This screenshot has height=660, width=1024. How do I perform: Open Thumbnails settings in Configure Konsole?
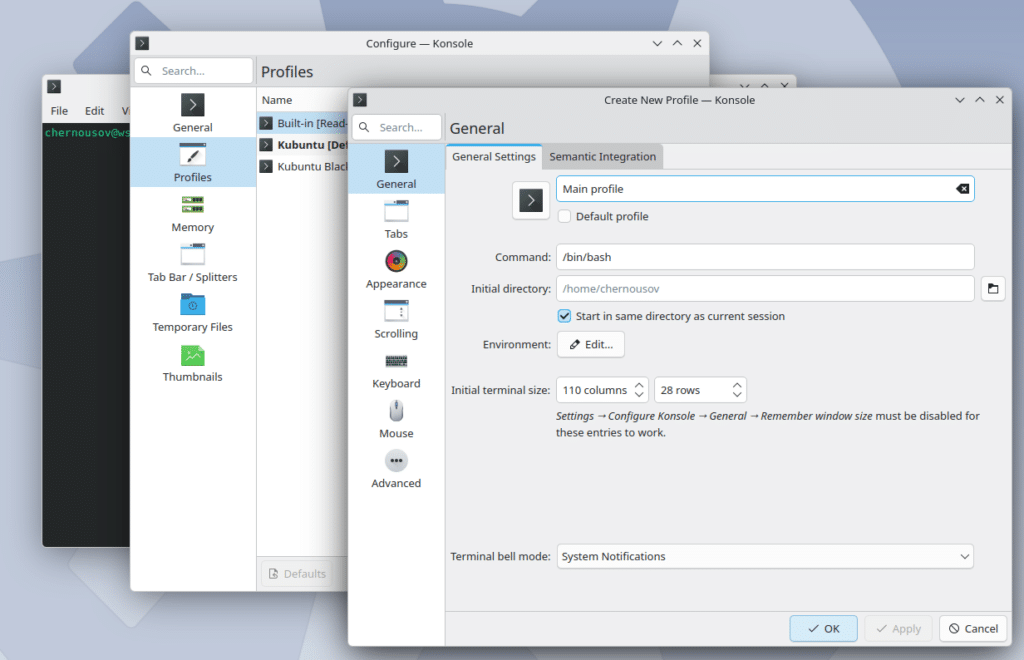point(193,362)
